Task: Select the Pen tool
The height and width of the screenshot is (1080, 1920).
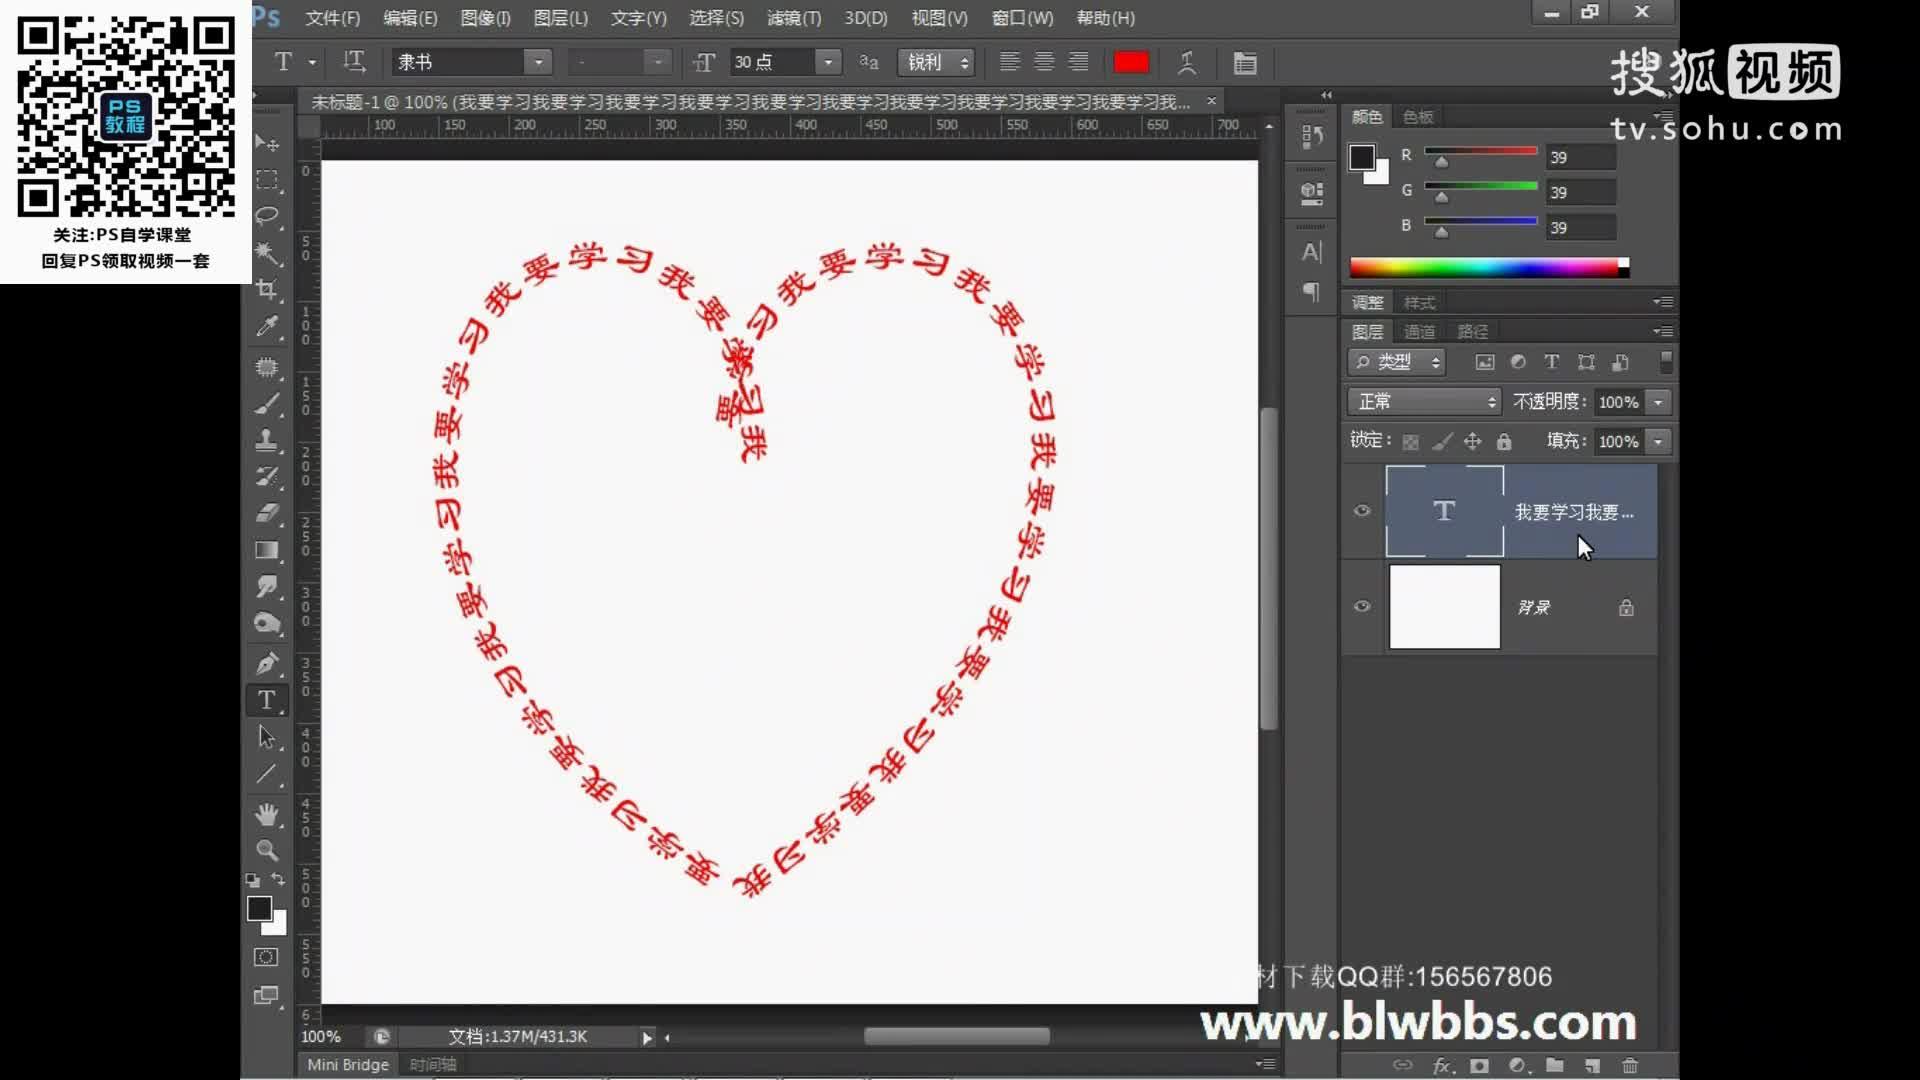Action: pyautogui.click(x=266, y=663)
